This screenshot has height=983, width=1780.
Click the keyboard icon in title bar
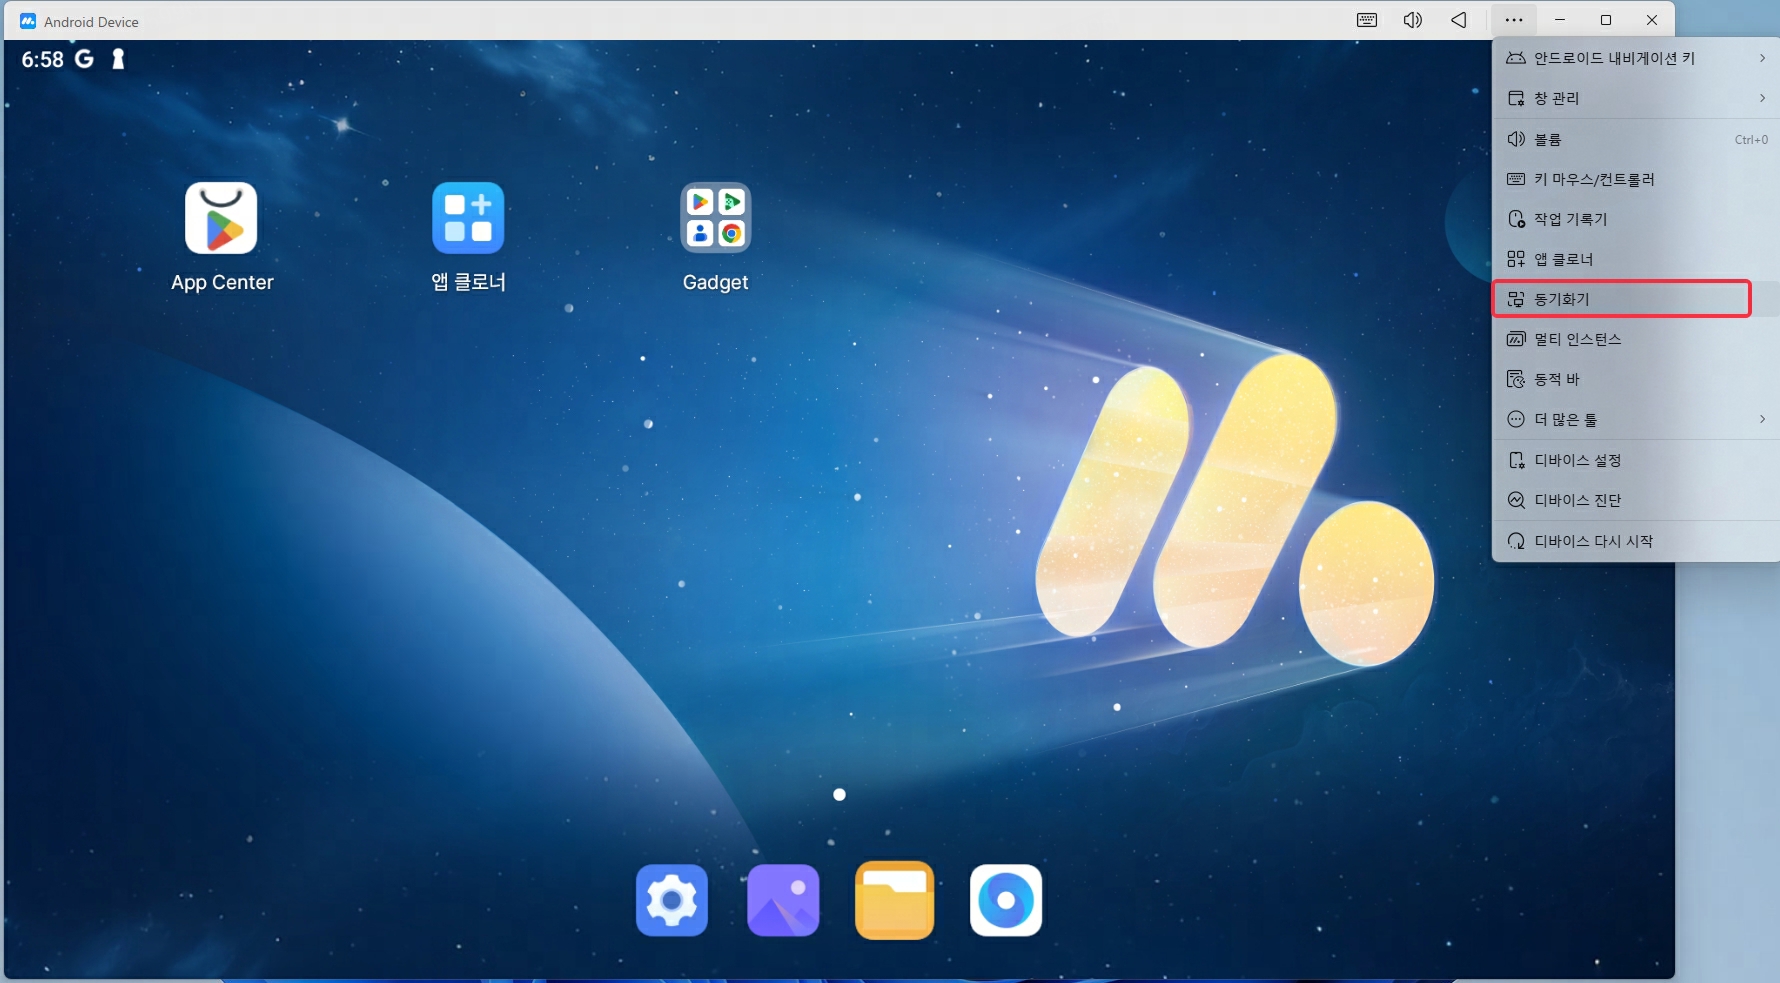(1367, 20)
